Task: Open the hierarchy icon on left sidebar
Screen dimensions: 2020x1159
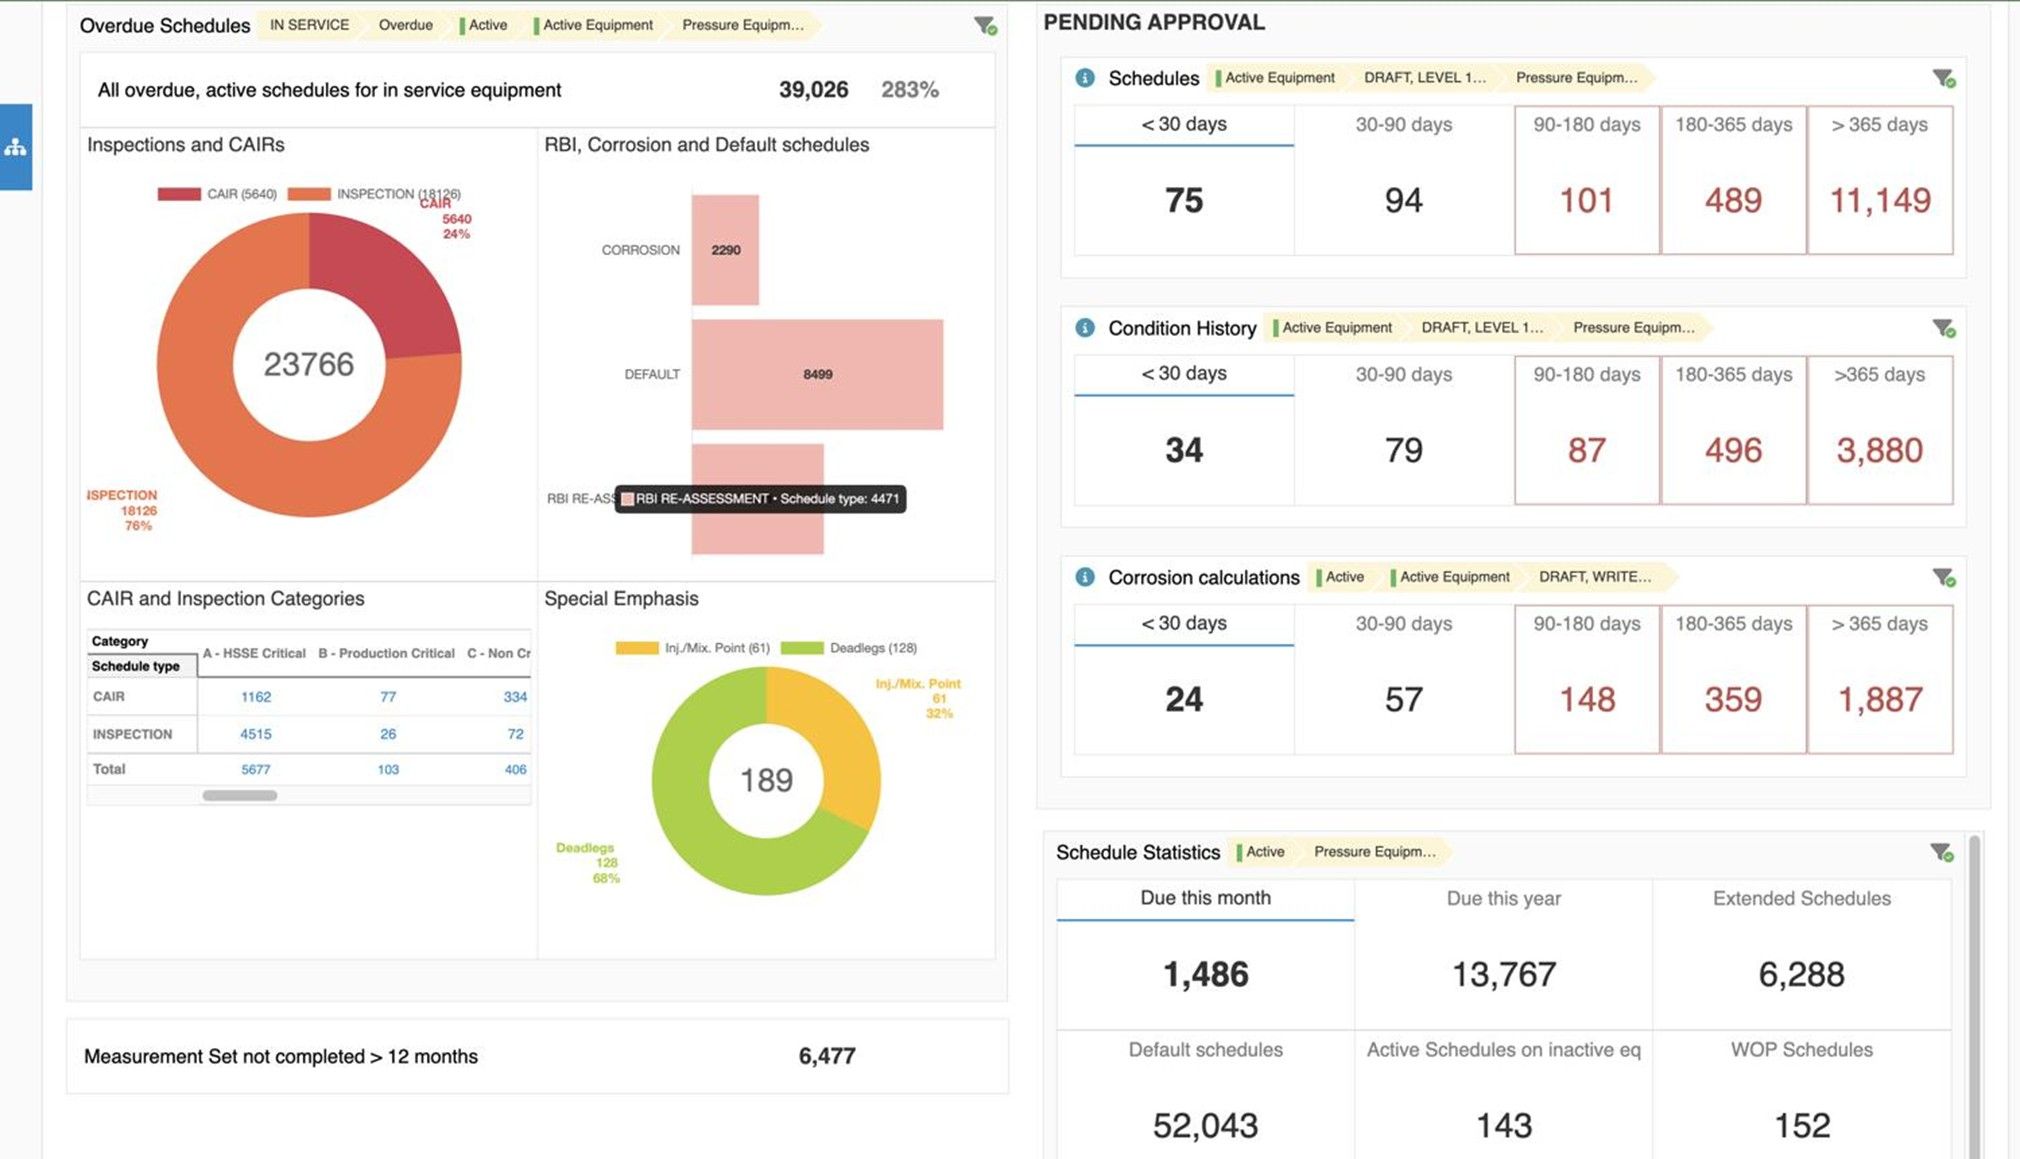Action: point(15,147)
